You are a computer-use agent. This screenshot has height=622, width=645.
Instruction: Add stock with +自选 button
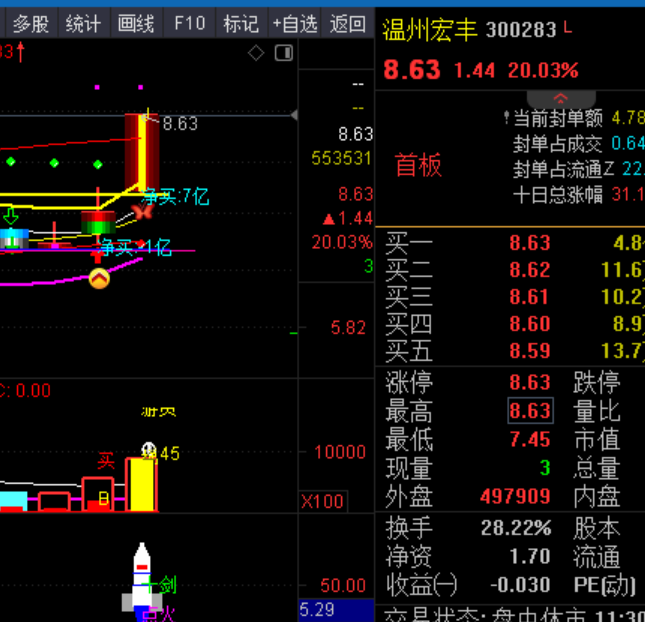click(295, 24)
